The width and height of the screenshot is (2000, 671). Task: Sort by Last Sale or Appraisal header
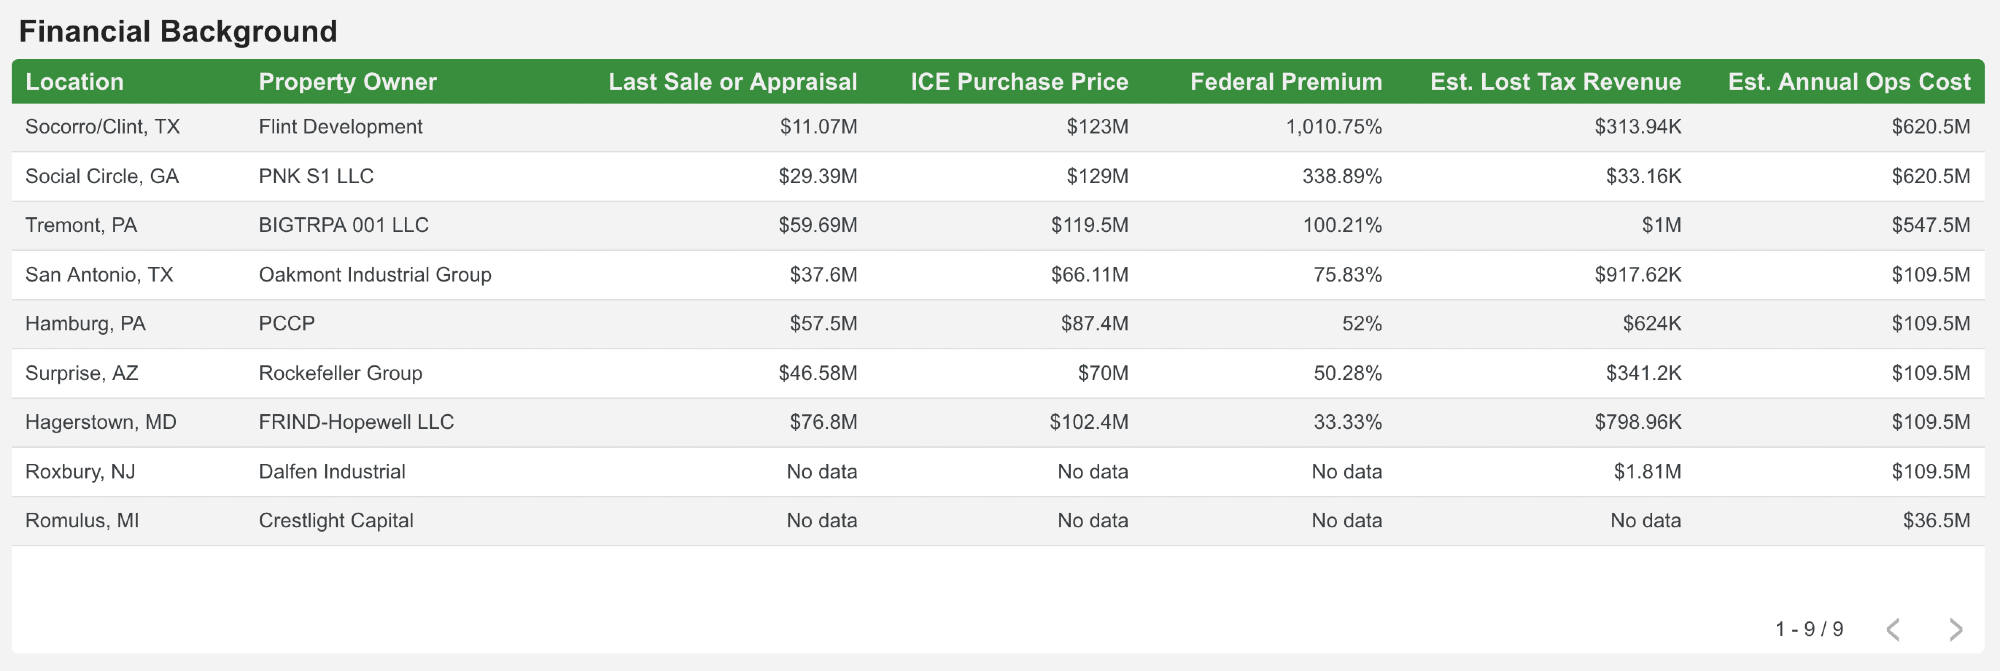pos(732,82)
